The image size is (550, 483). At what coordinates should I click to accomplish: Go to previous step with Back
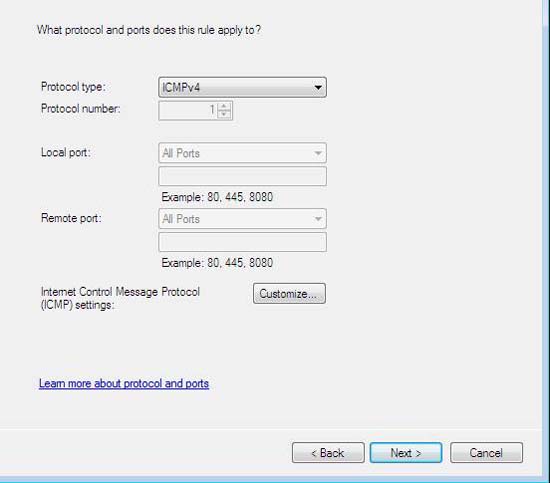pos(328,453)
